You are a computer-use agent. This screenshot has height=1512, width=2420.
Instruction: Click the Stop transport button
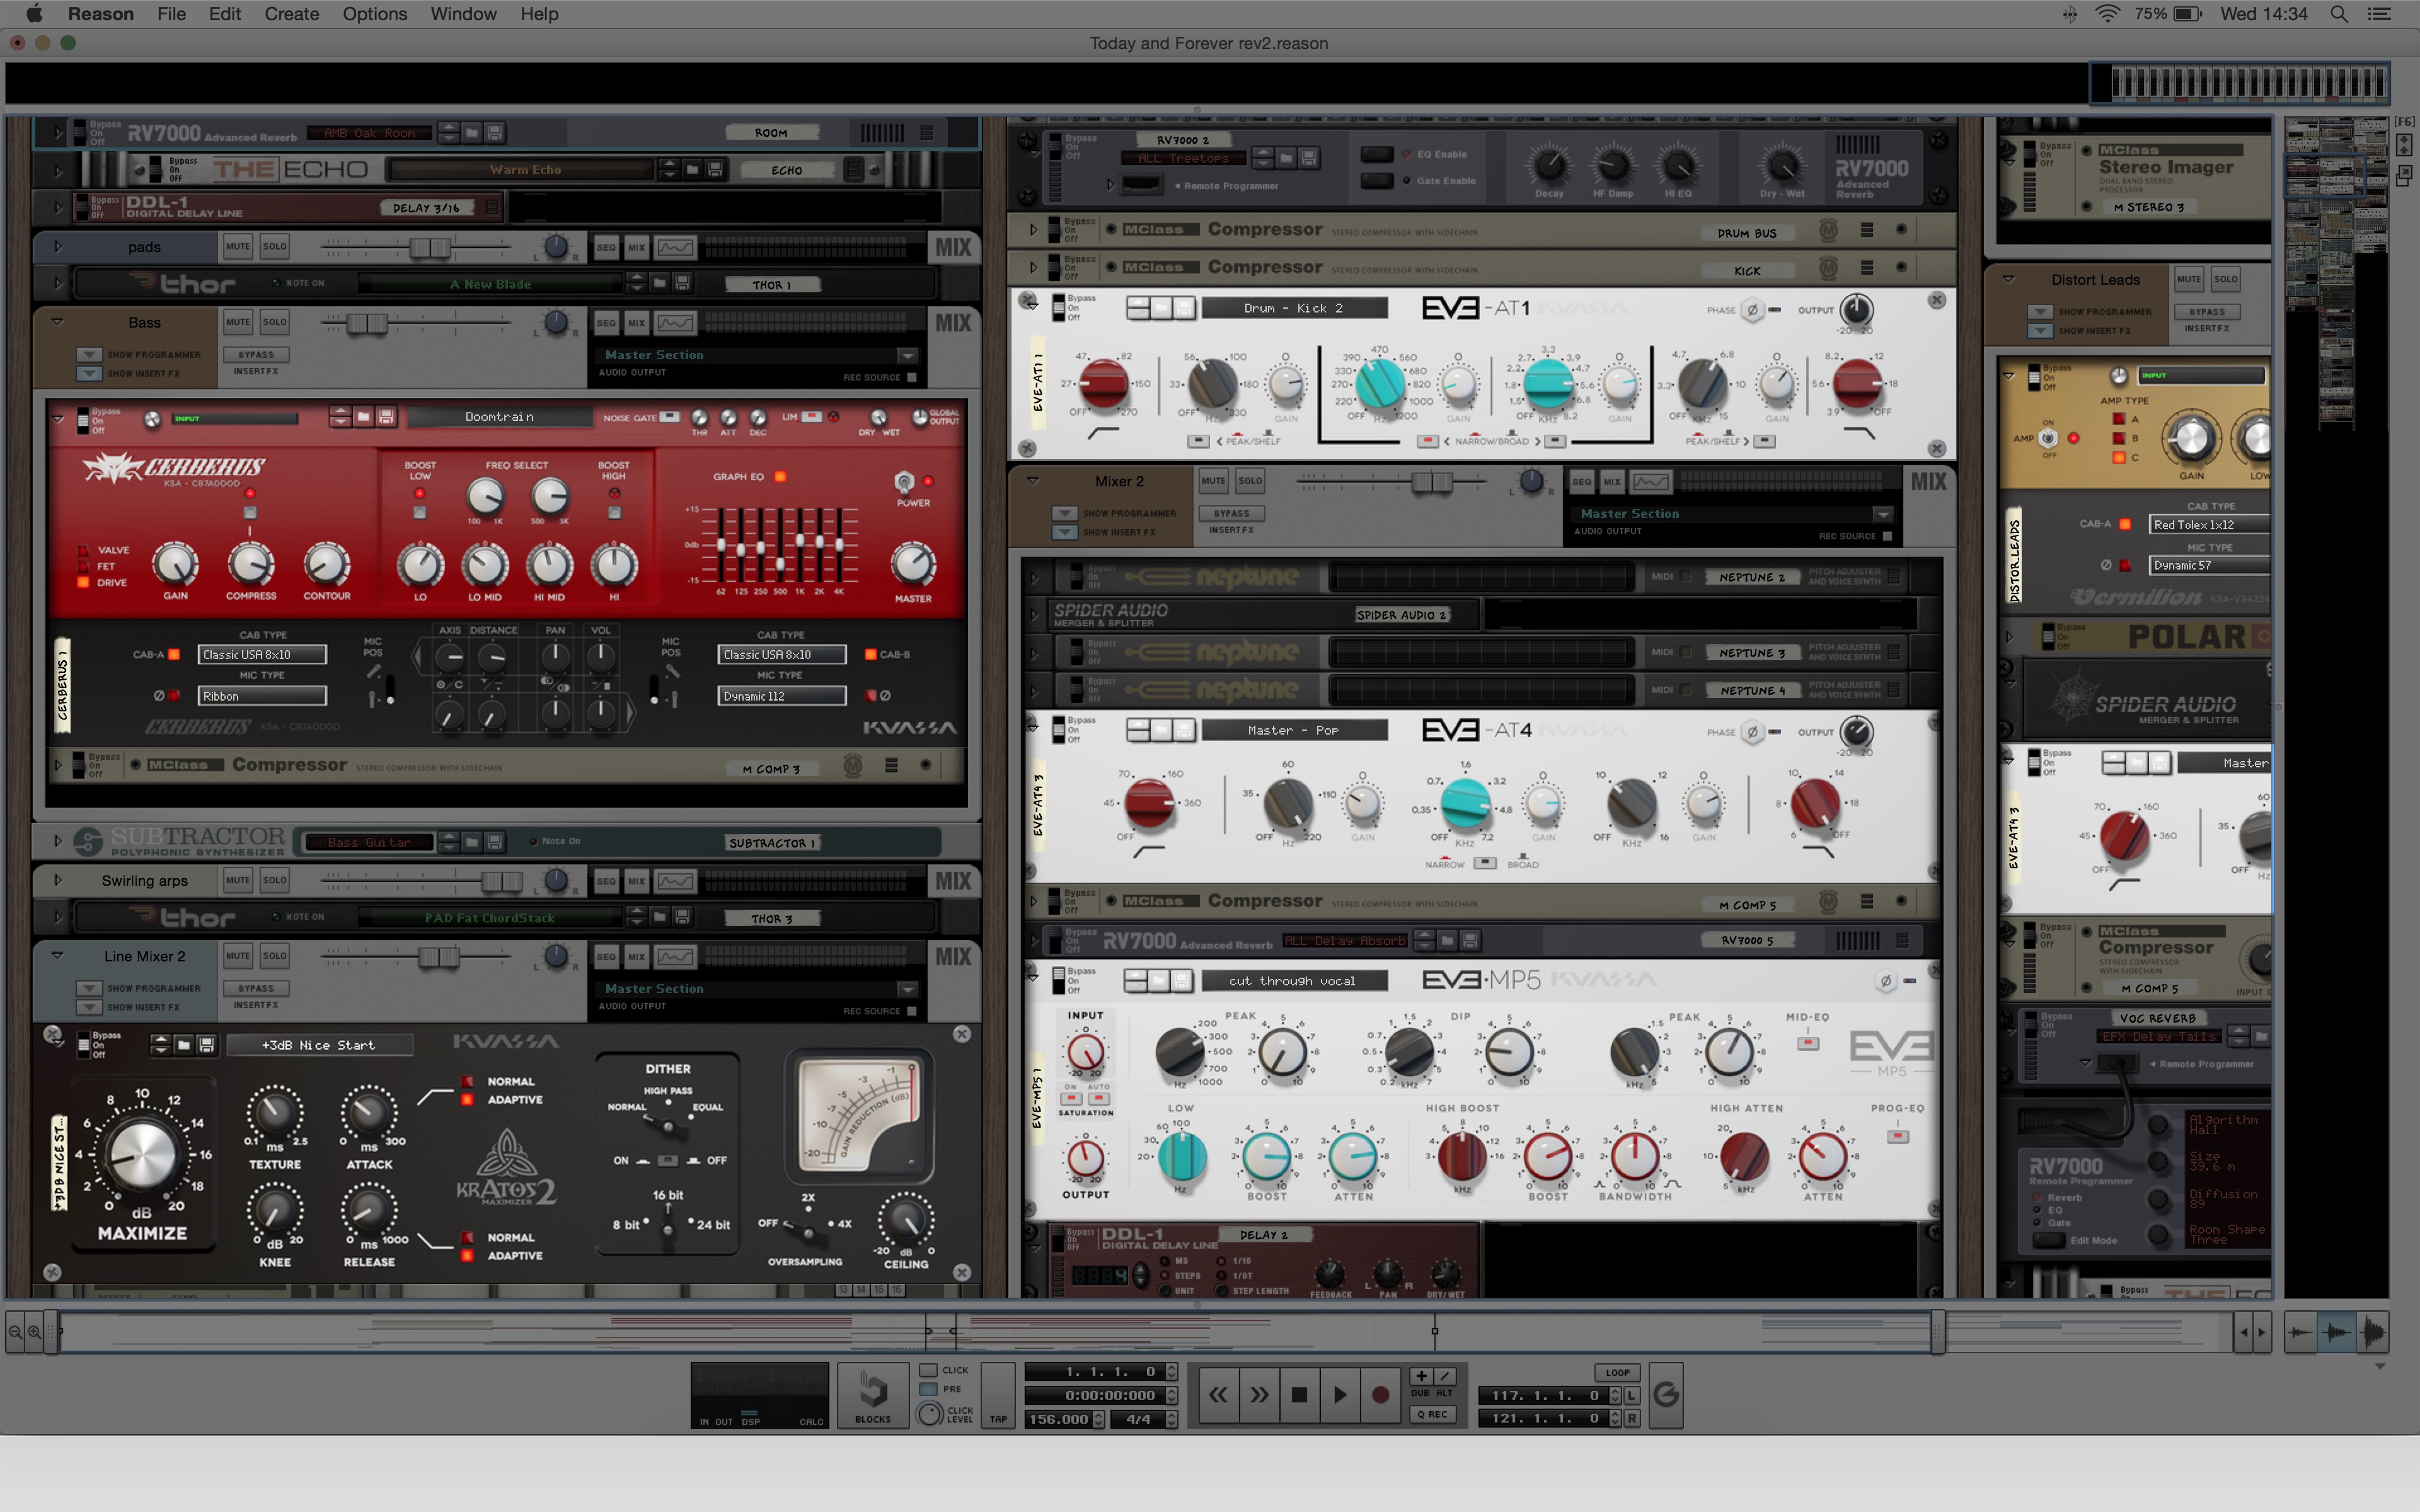1299,1394
